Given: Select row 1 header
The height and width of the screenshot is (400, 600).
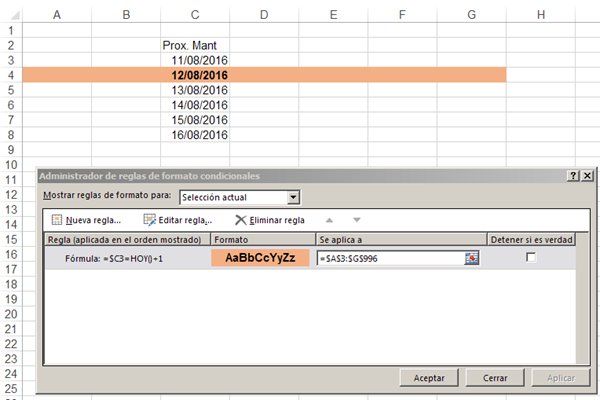Looking at the screenshot, I should 11,30.
